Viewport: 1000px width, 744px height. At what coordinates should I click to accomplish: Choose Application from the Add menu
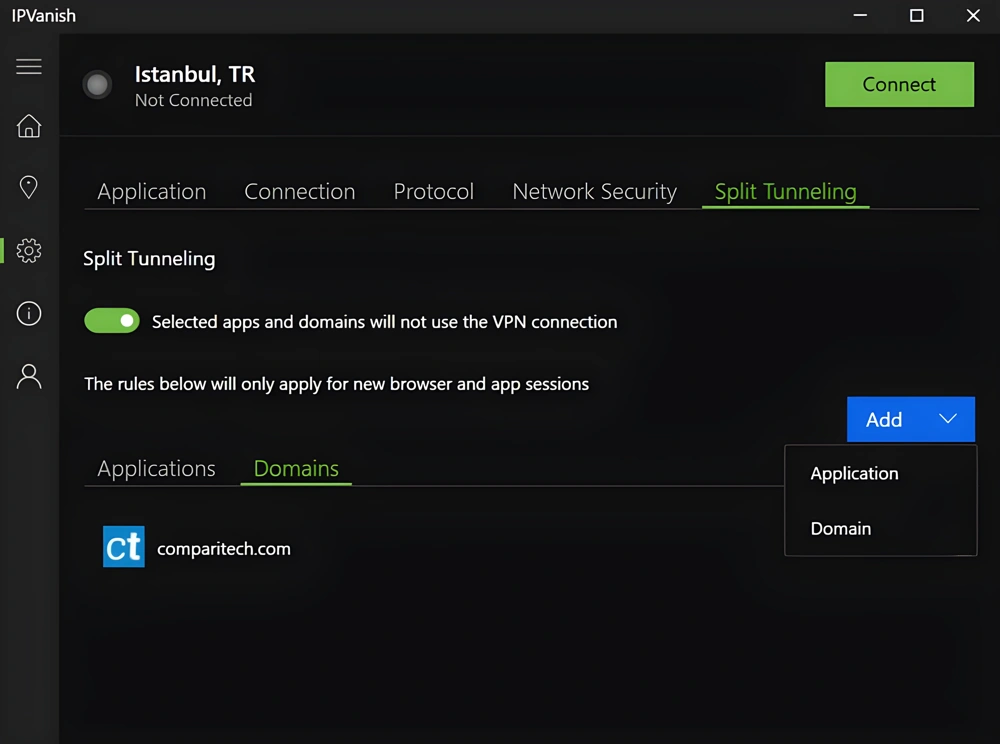880,474
